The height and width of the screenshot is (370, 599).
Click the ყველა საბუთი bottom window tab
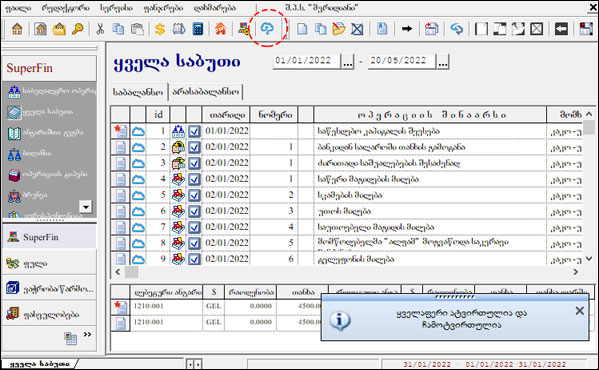[40, 364]
